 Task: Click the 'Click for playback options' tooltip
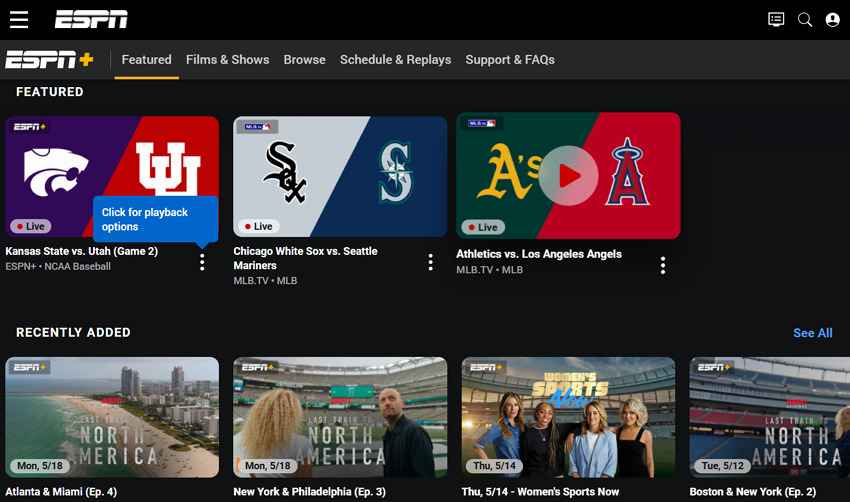[x=155, y=219]
